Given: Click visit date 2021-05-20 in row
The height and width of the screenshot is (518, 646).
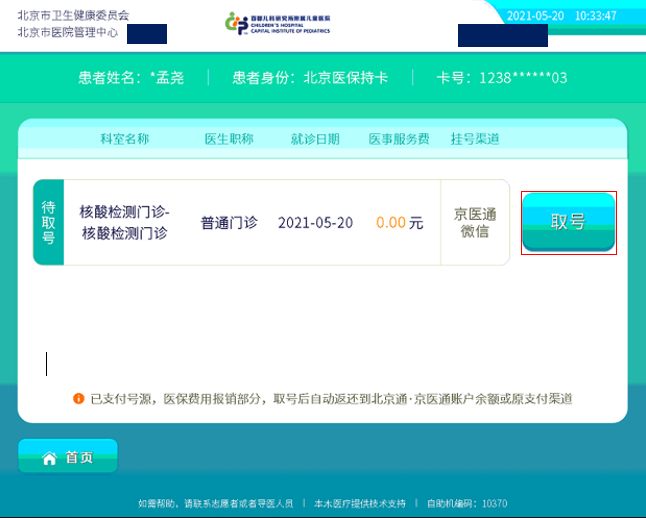Looking at the screenshot, I should coord(316,223).
